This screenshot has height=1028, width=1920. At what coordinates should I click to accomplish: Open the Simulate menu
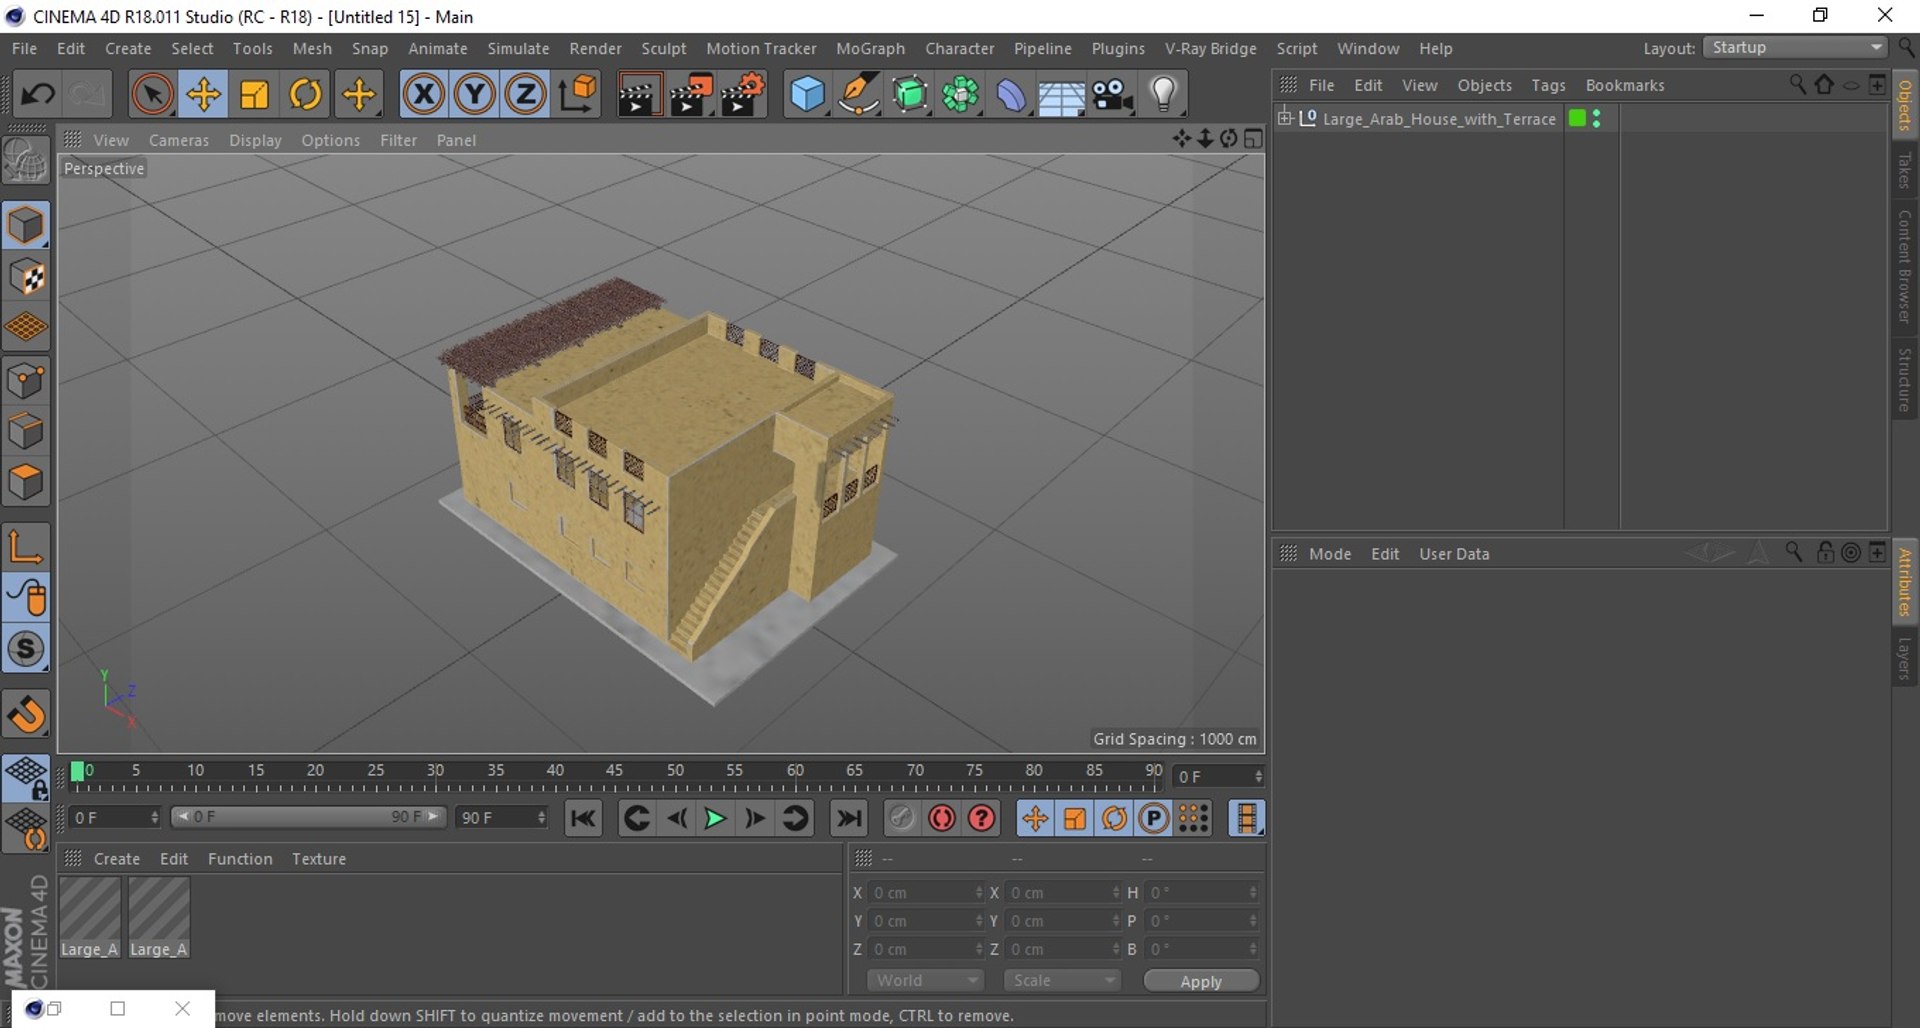pos(518,48)
